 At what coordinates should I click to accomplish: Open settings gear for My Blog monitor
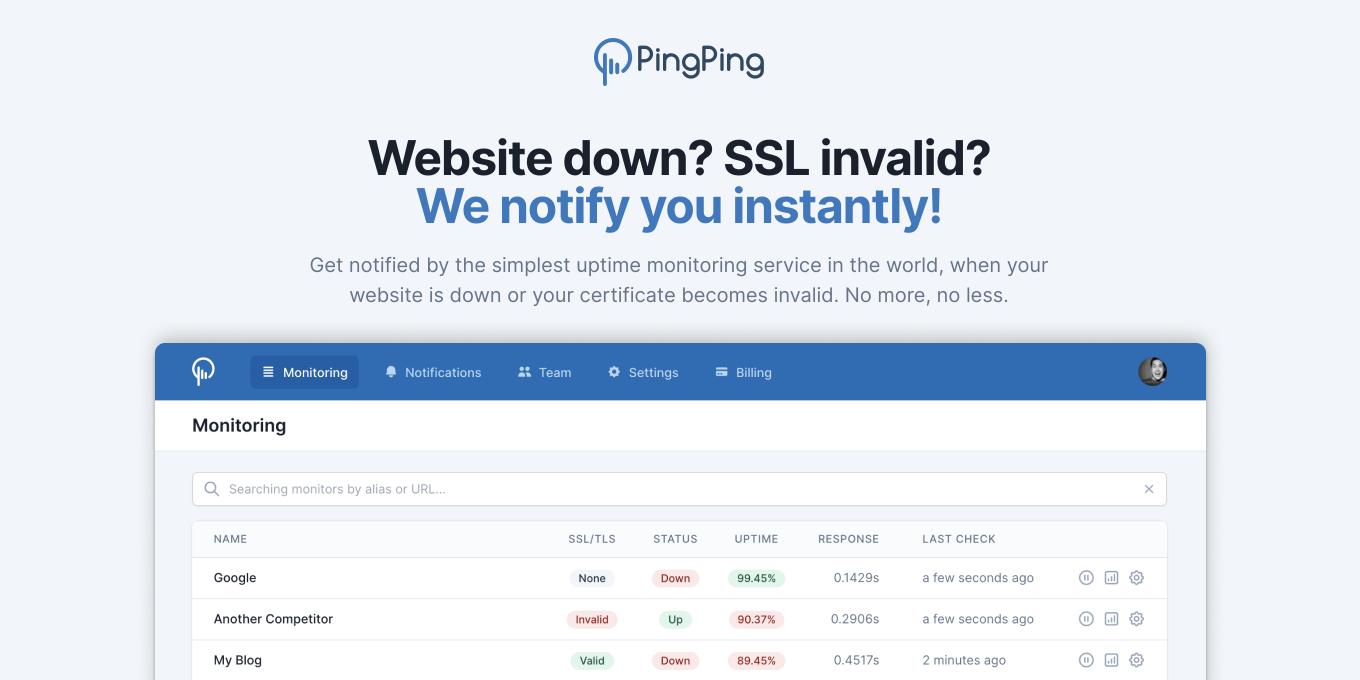coord(1136,660)
